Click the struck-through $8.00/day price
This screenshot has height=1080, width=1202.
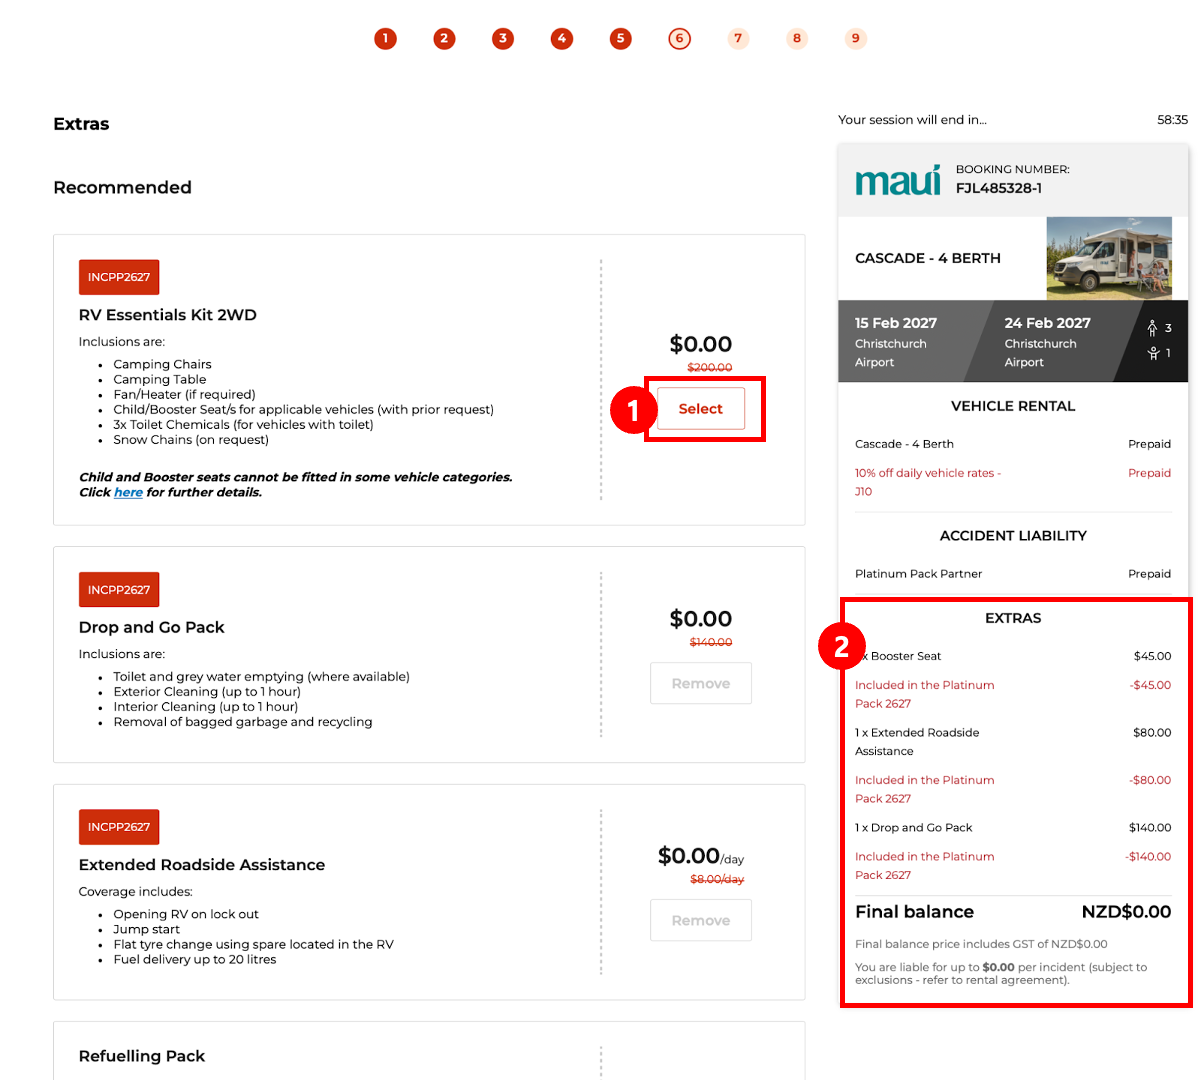tap(717, 879)
